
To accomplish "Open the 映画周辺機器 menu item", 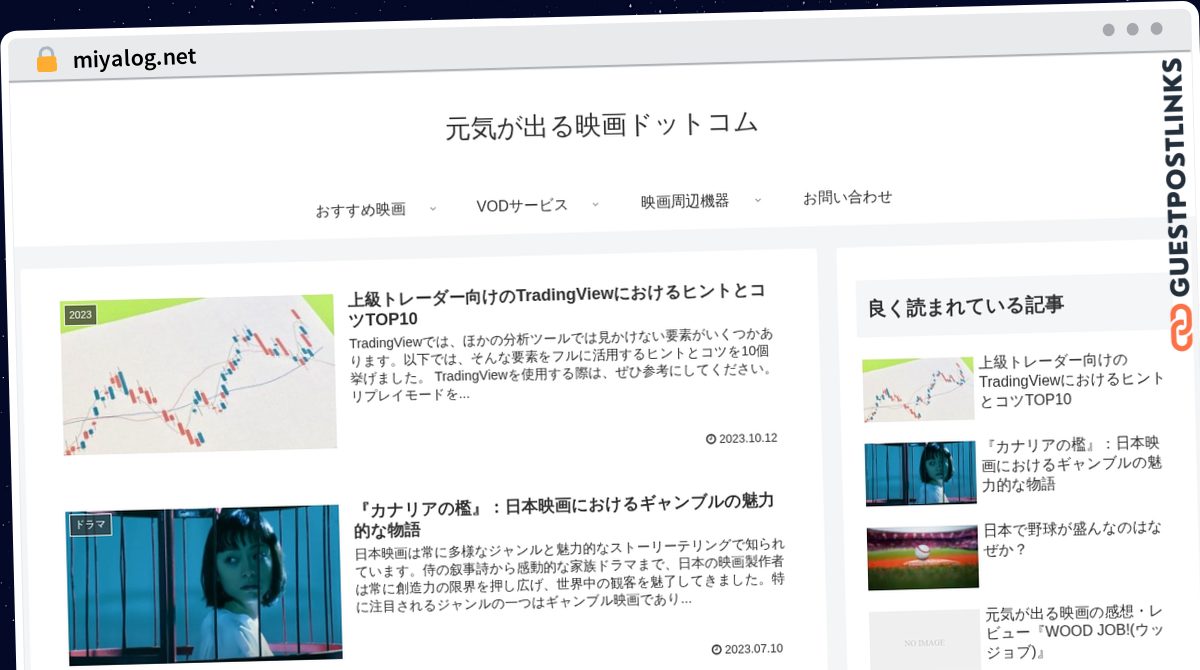I will [684, 201].
